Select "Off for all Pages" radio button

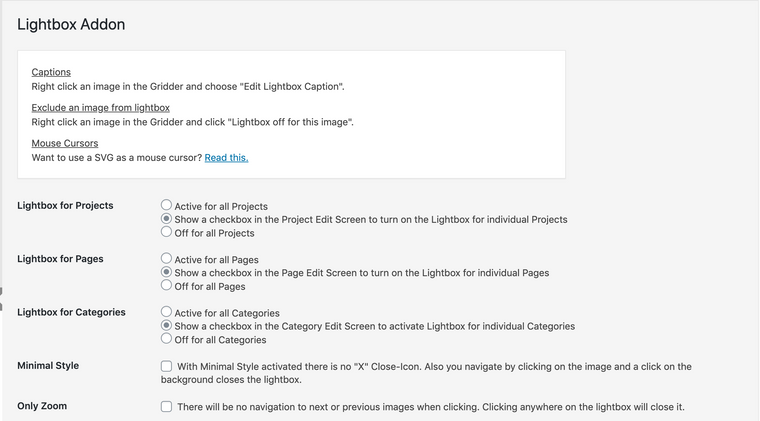pos(167,285)
